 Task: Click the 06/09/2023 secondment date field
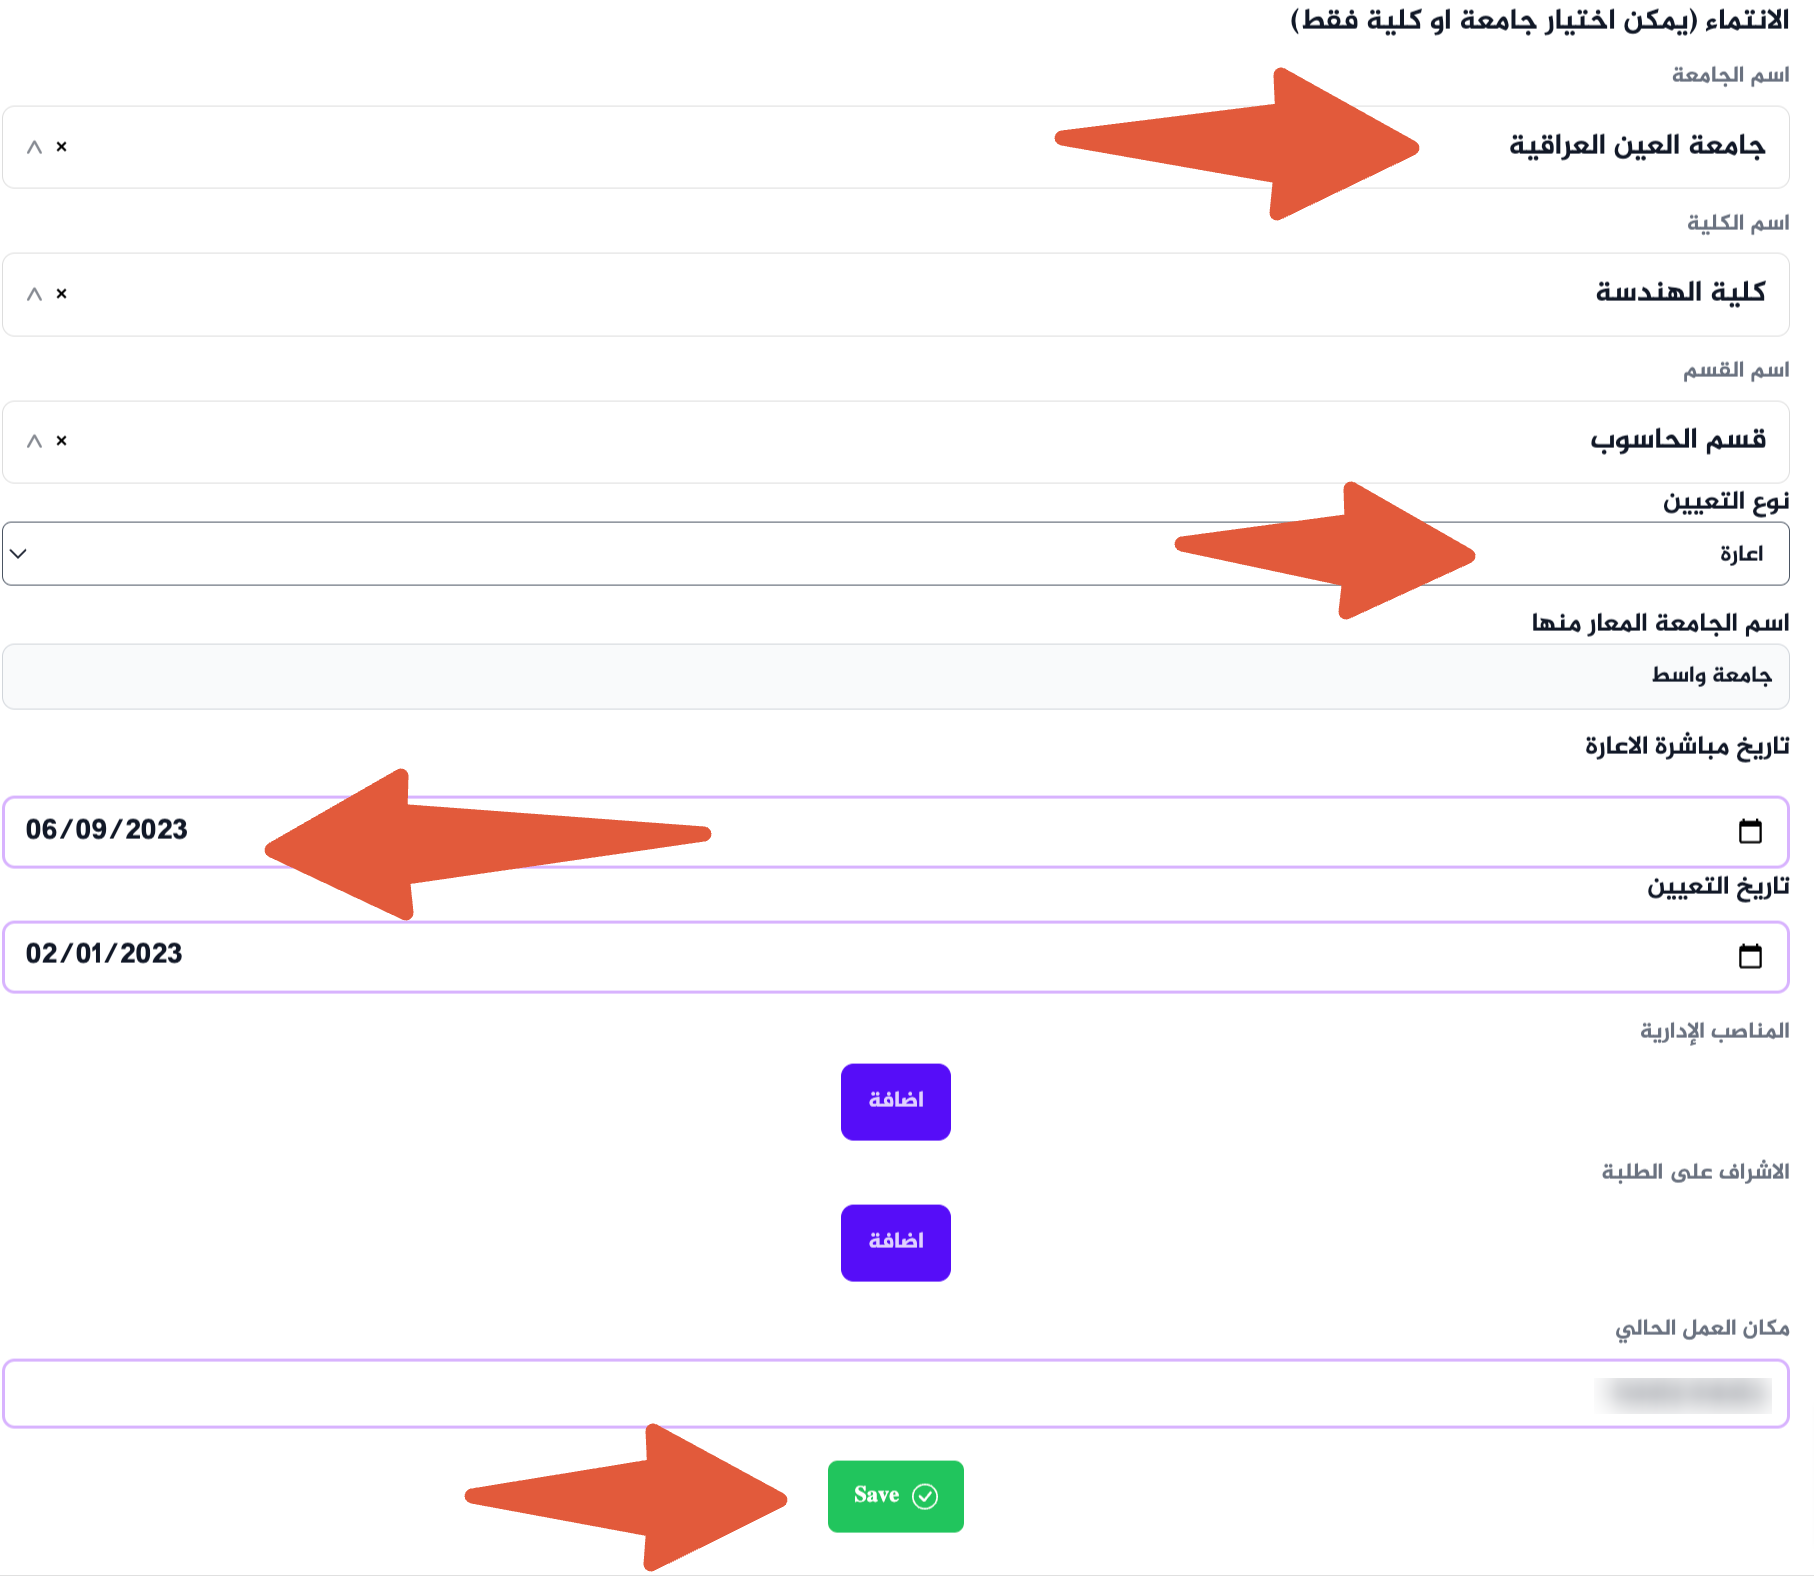click(x=107, y=830)
